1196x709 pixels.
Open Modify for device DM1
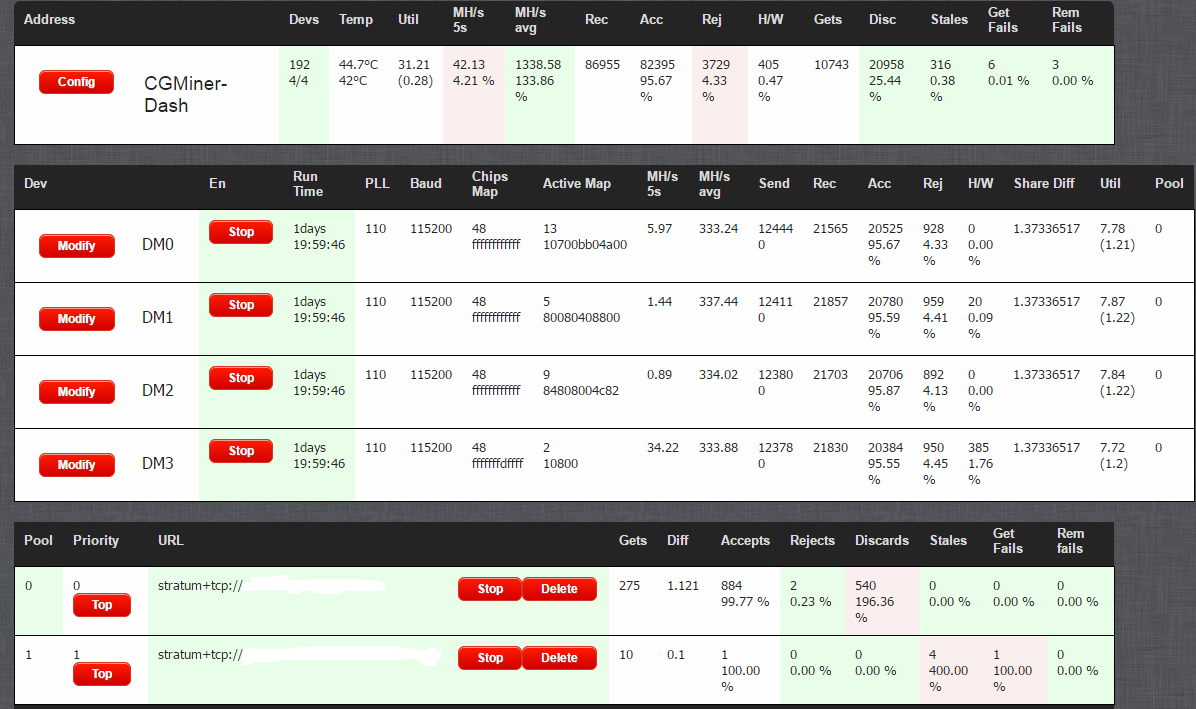[x=76, y=319]
